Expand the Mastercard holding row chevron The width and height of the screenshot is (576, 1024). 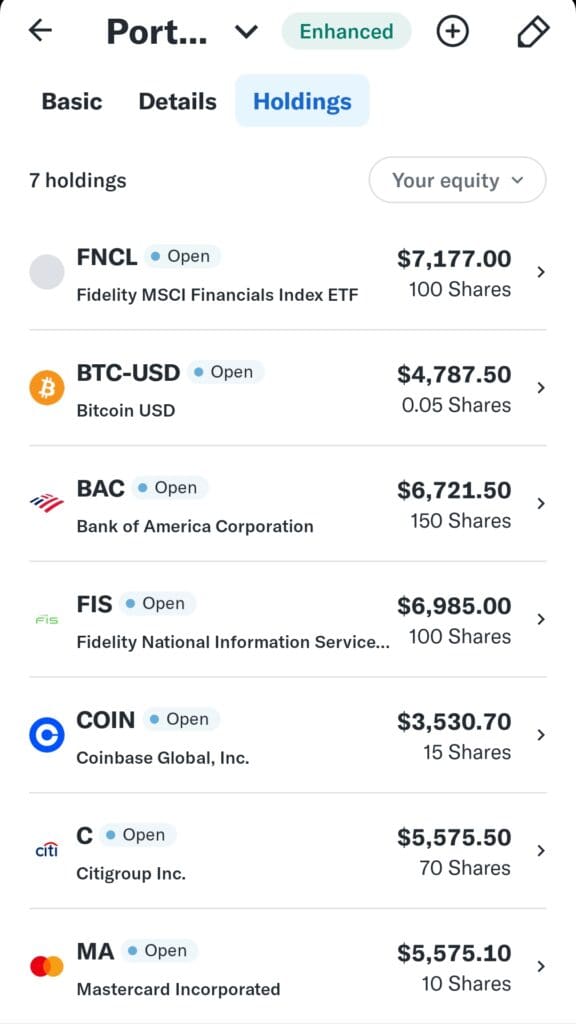coord(541,966)
